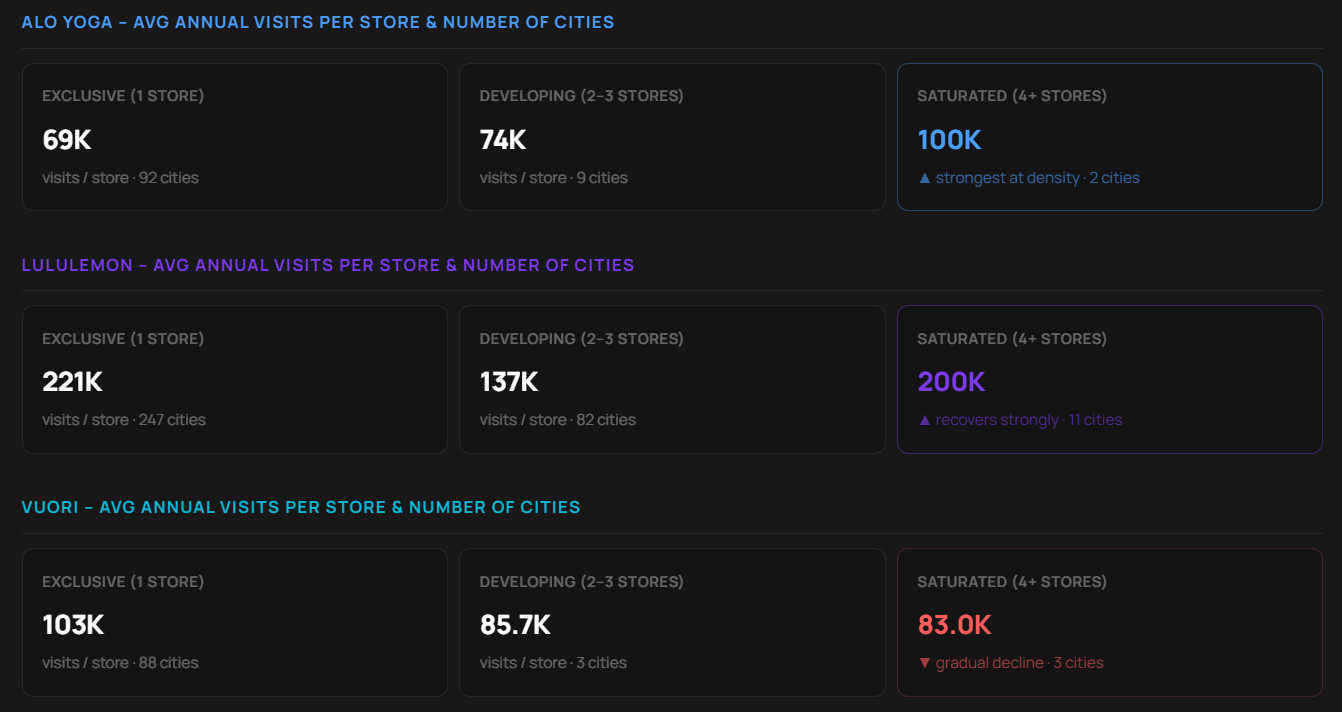Click 'gradual decline · 3 cities' note

(1010, 663)
